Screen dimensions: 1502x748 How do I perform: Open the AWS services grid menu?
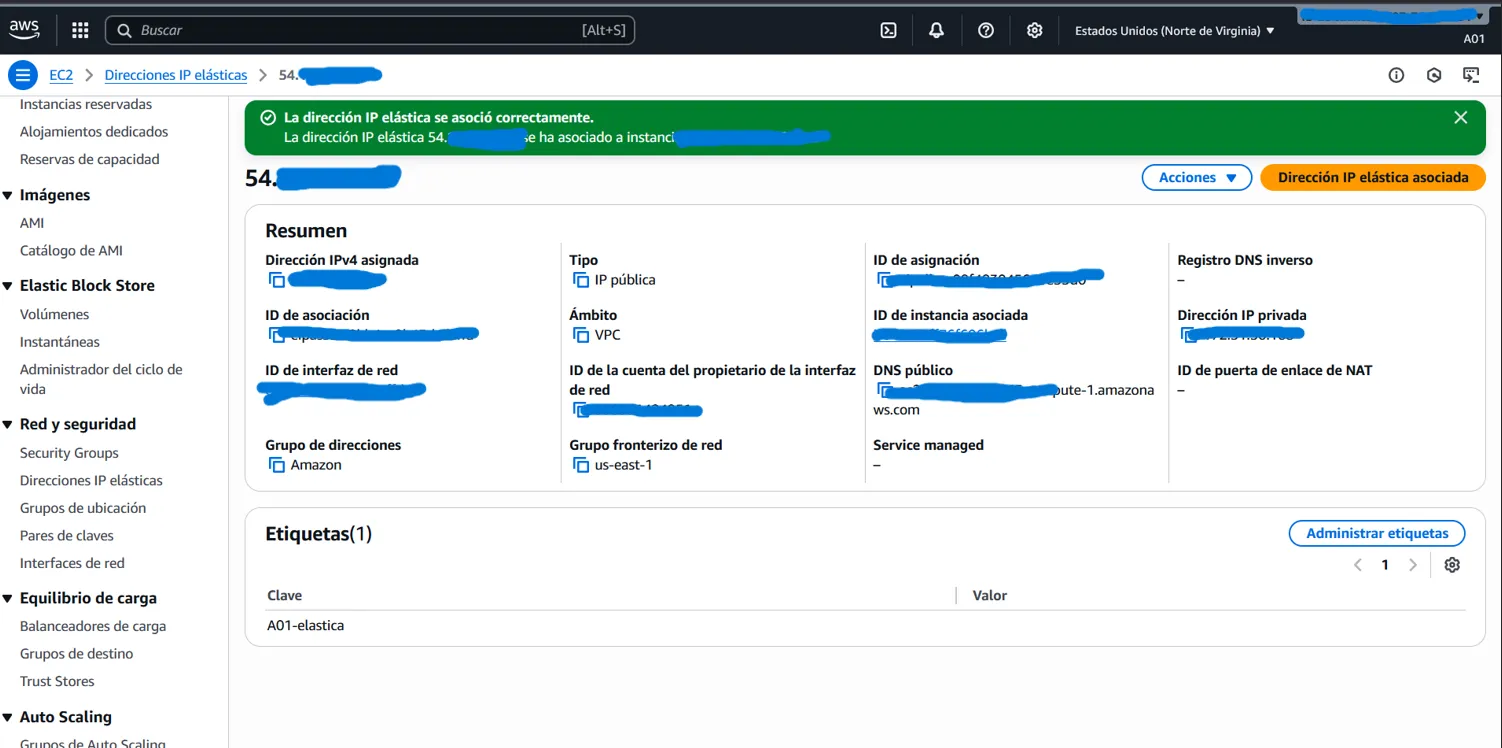(x=81, y=31)
